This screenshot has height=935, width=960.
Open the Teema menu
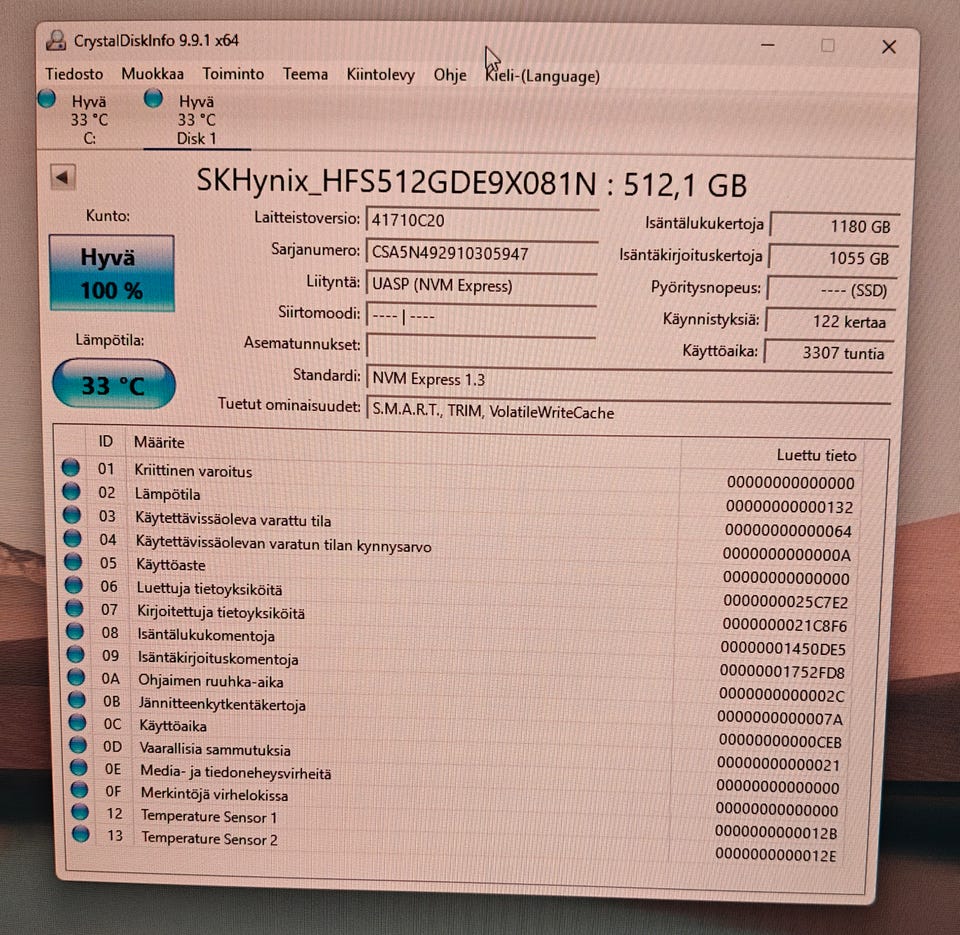(x=305, y=75)
